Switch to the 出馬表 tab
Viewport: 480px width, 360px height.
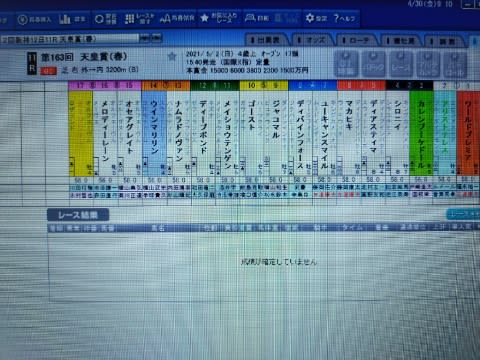(267, 40)
